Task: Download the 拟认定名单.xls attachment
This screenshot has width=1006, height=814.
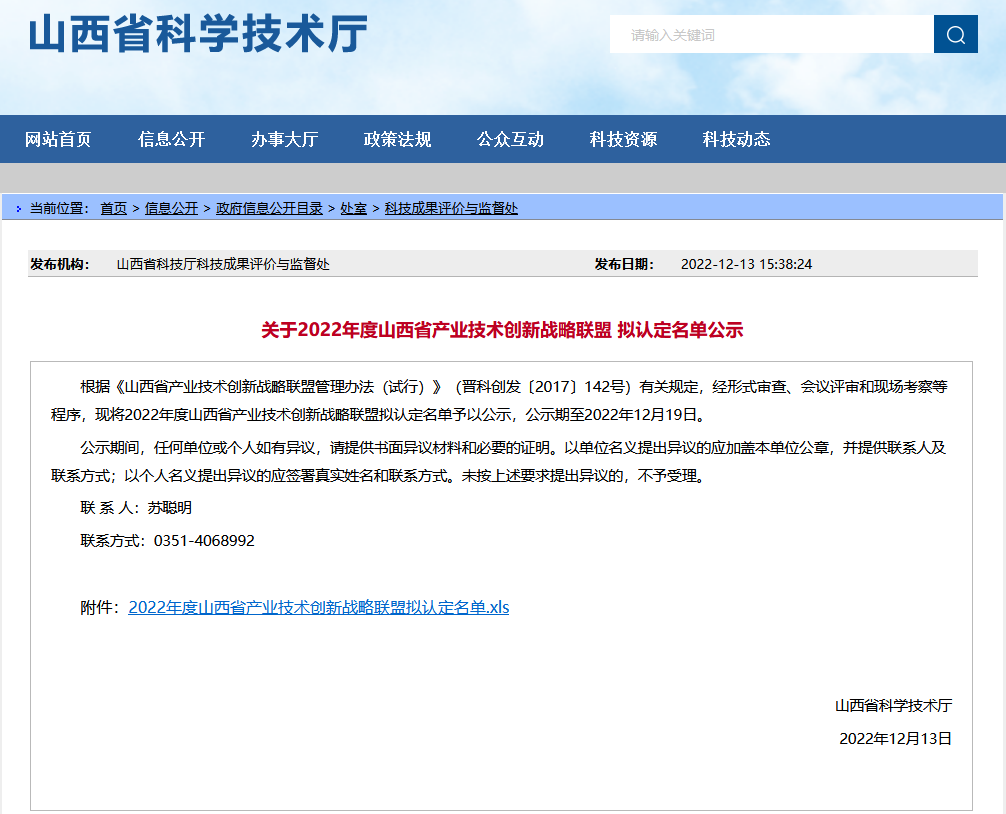Action: coord(318,607)
